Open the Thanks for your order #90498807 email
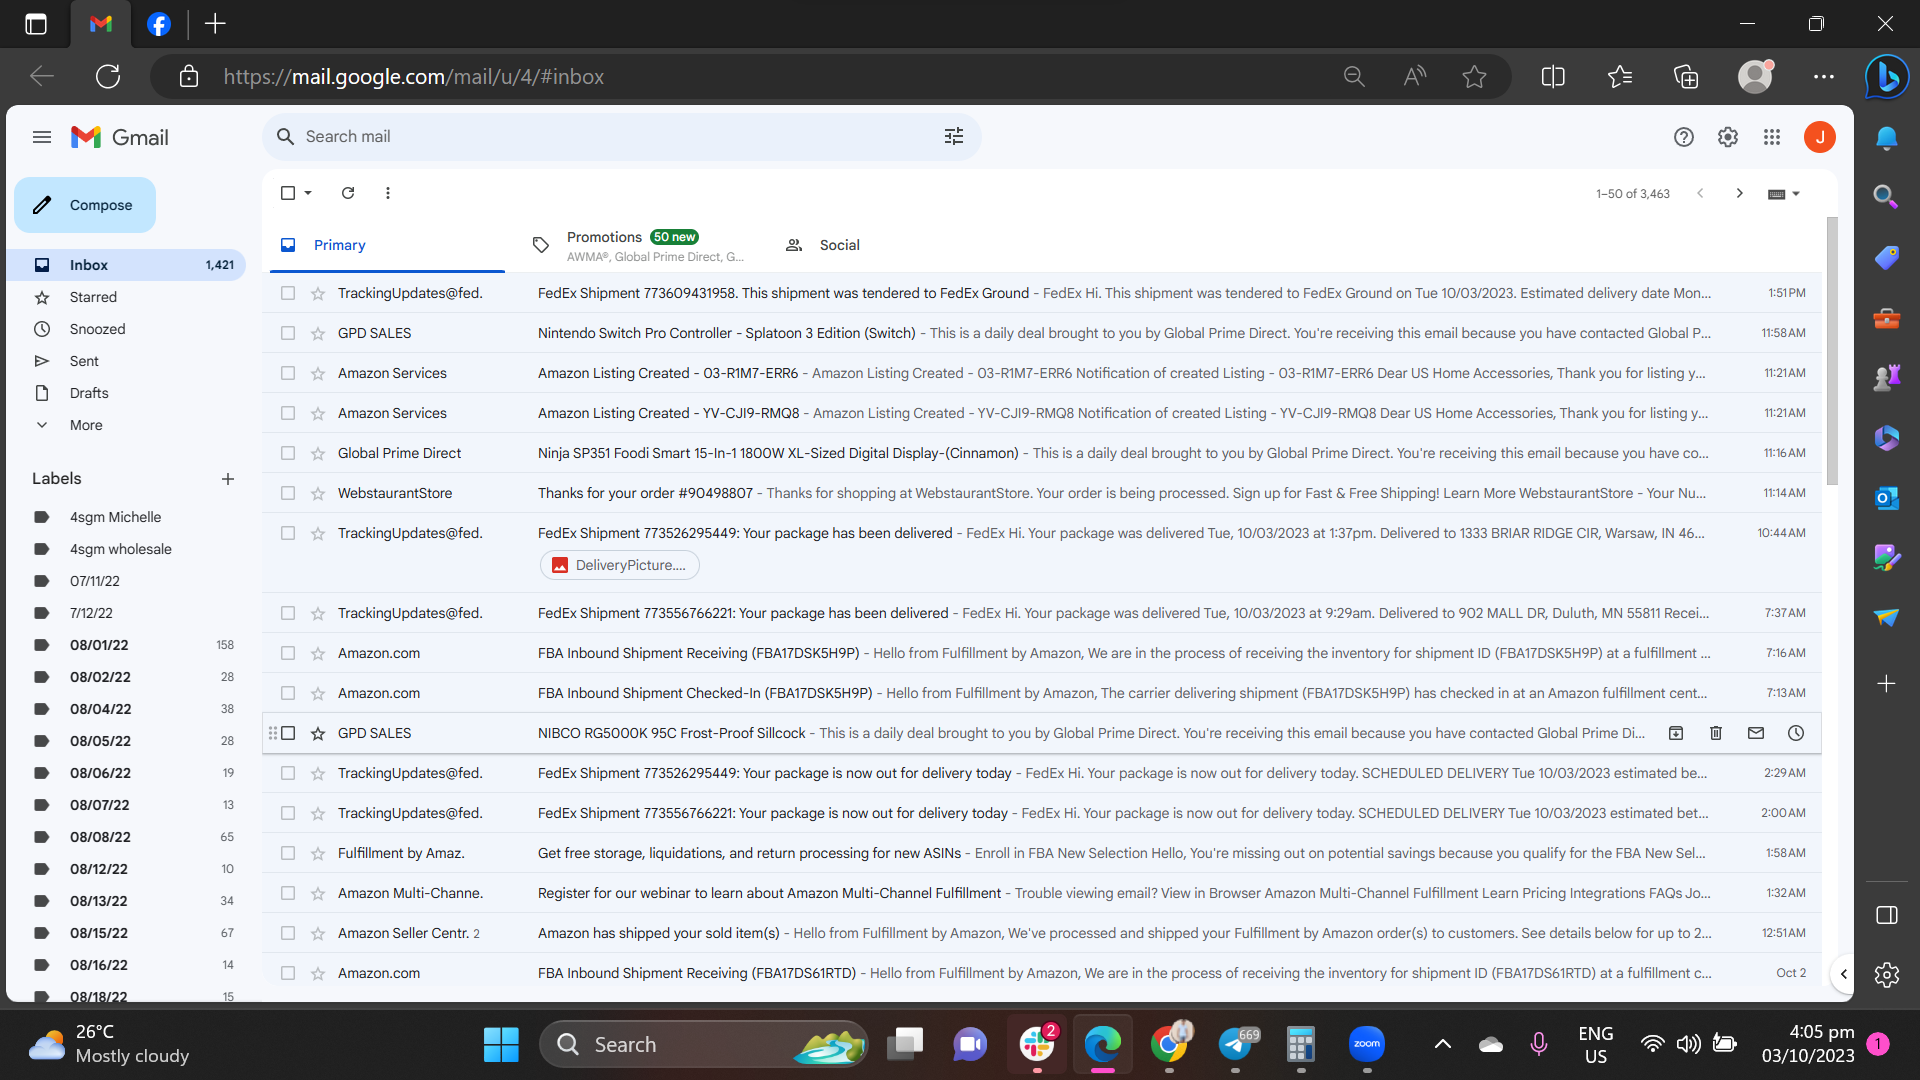Image resolution: width=1920 pixels, height=1080 pixels. point(1041,493)
